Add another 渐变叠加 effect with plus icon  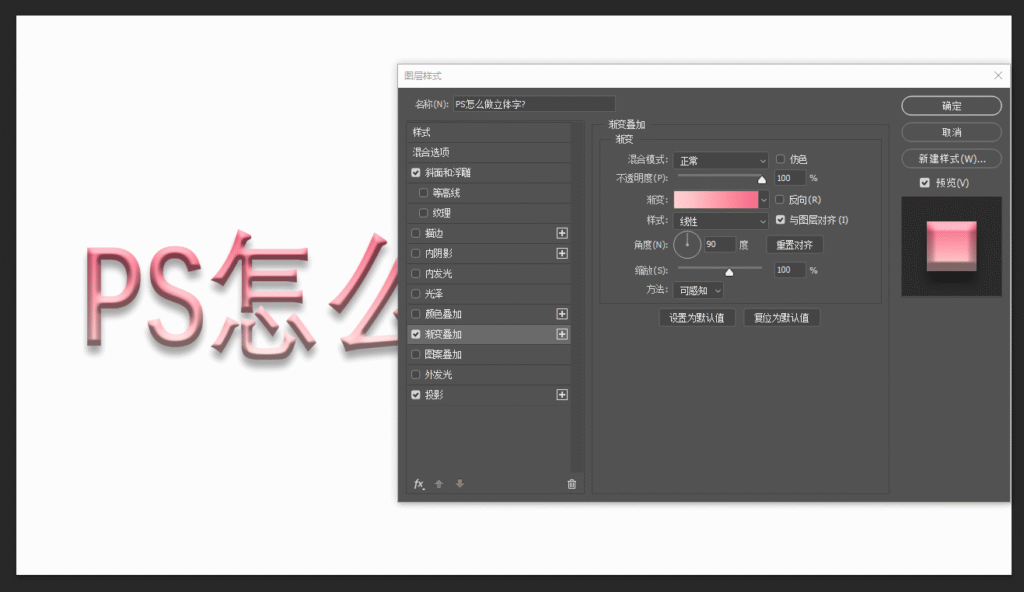[x=562, y=335]
